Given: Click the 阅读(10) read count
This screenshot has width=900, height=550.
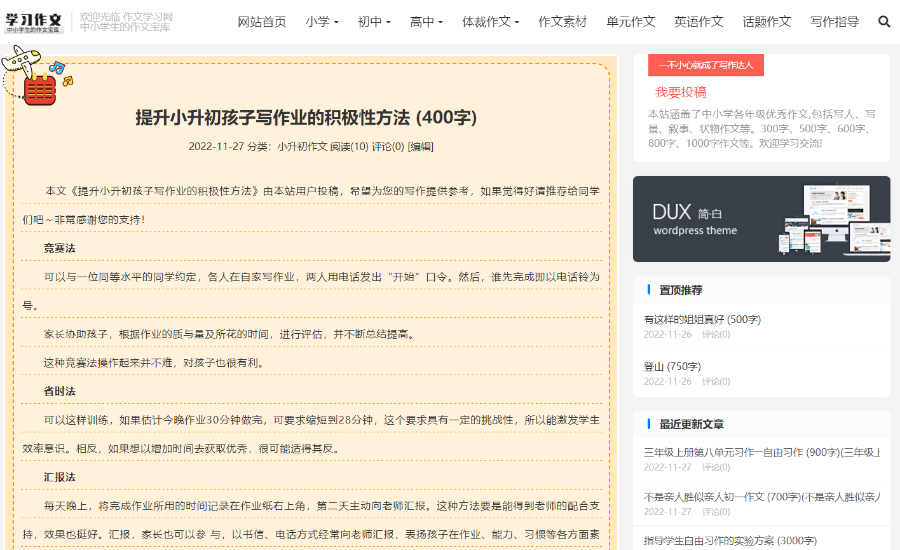Looking at the screenshot, I should coord(349,146).
